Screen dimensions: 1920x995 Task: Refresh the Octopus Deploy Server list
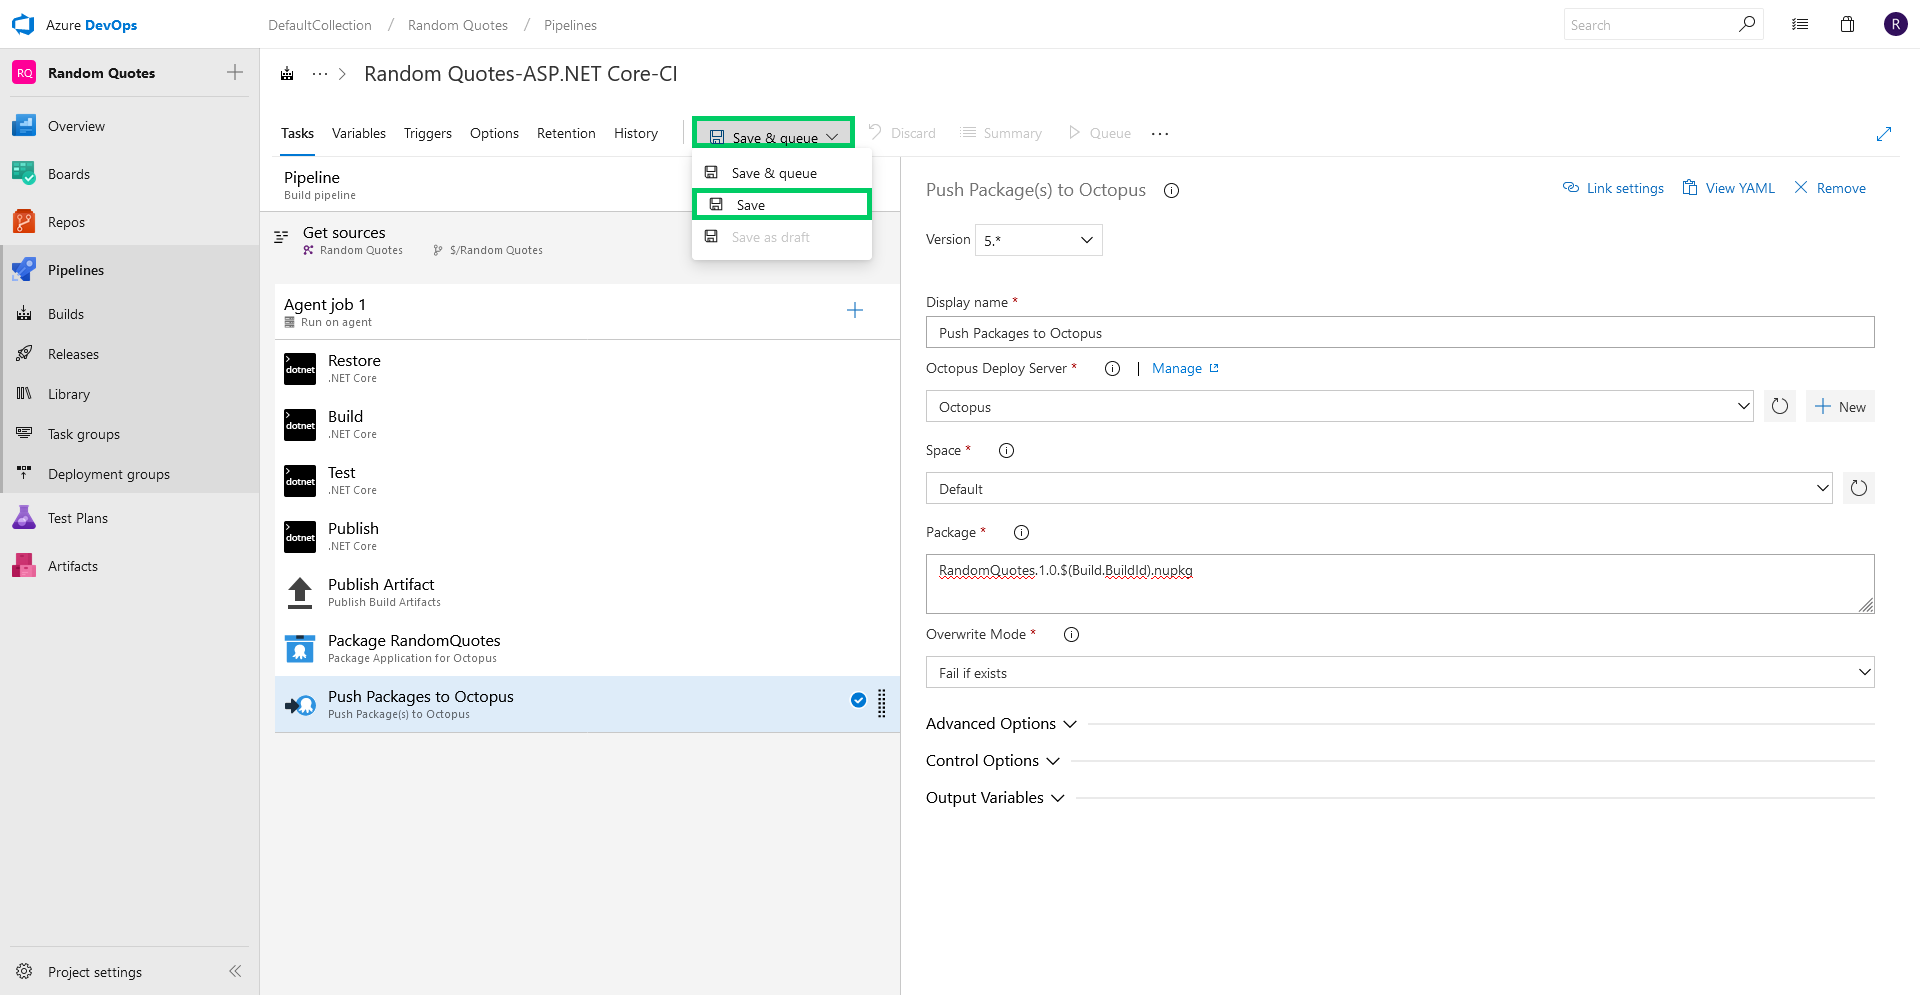[x=1780, y=406]
